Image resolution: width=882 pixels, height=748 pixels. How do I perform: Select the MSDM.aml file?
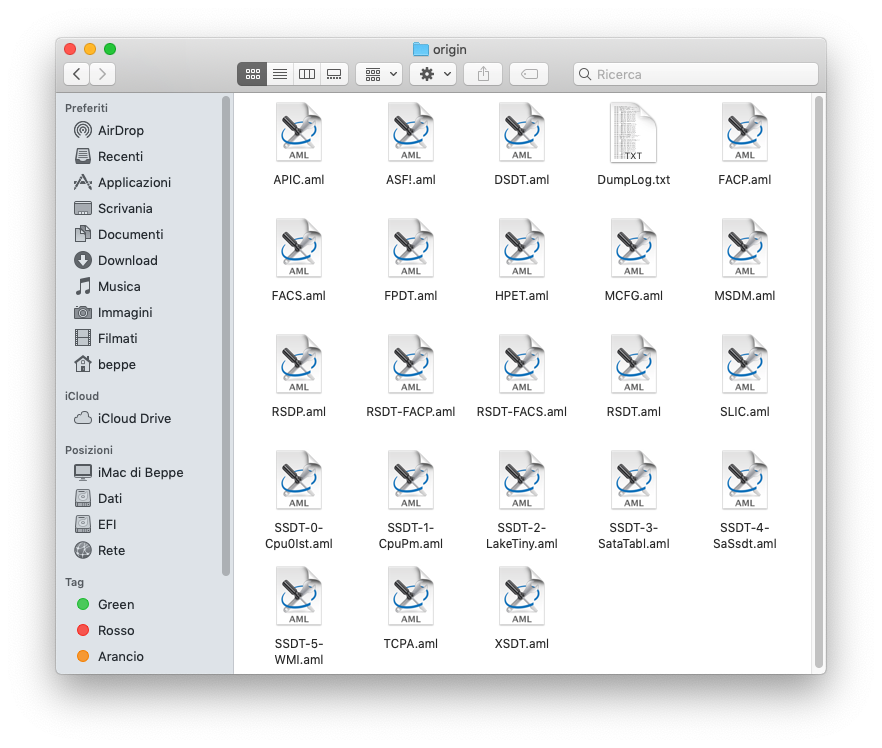pyautogui.click(x=745, y=260)
